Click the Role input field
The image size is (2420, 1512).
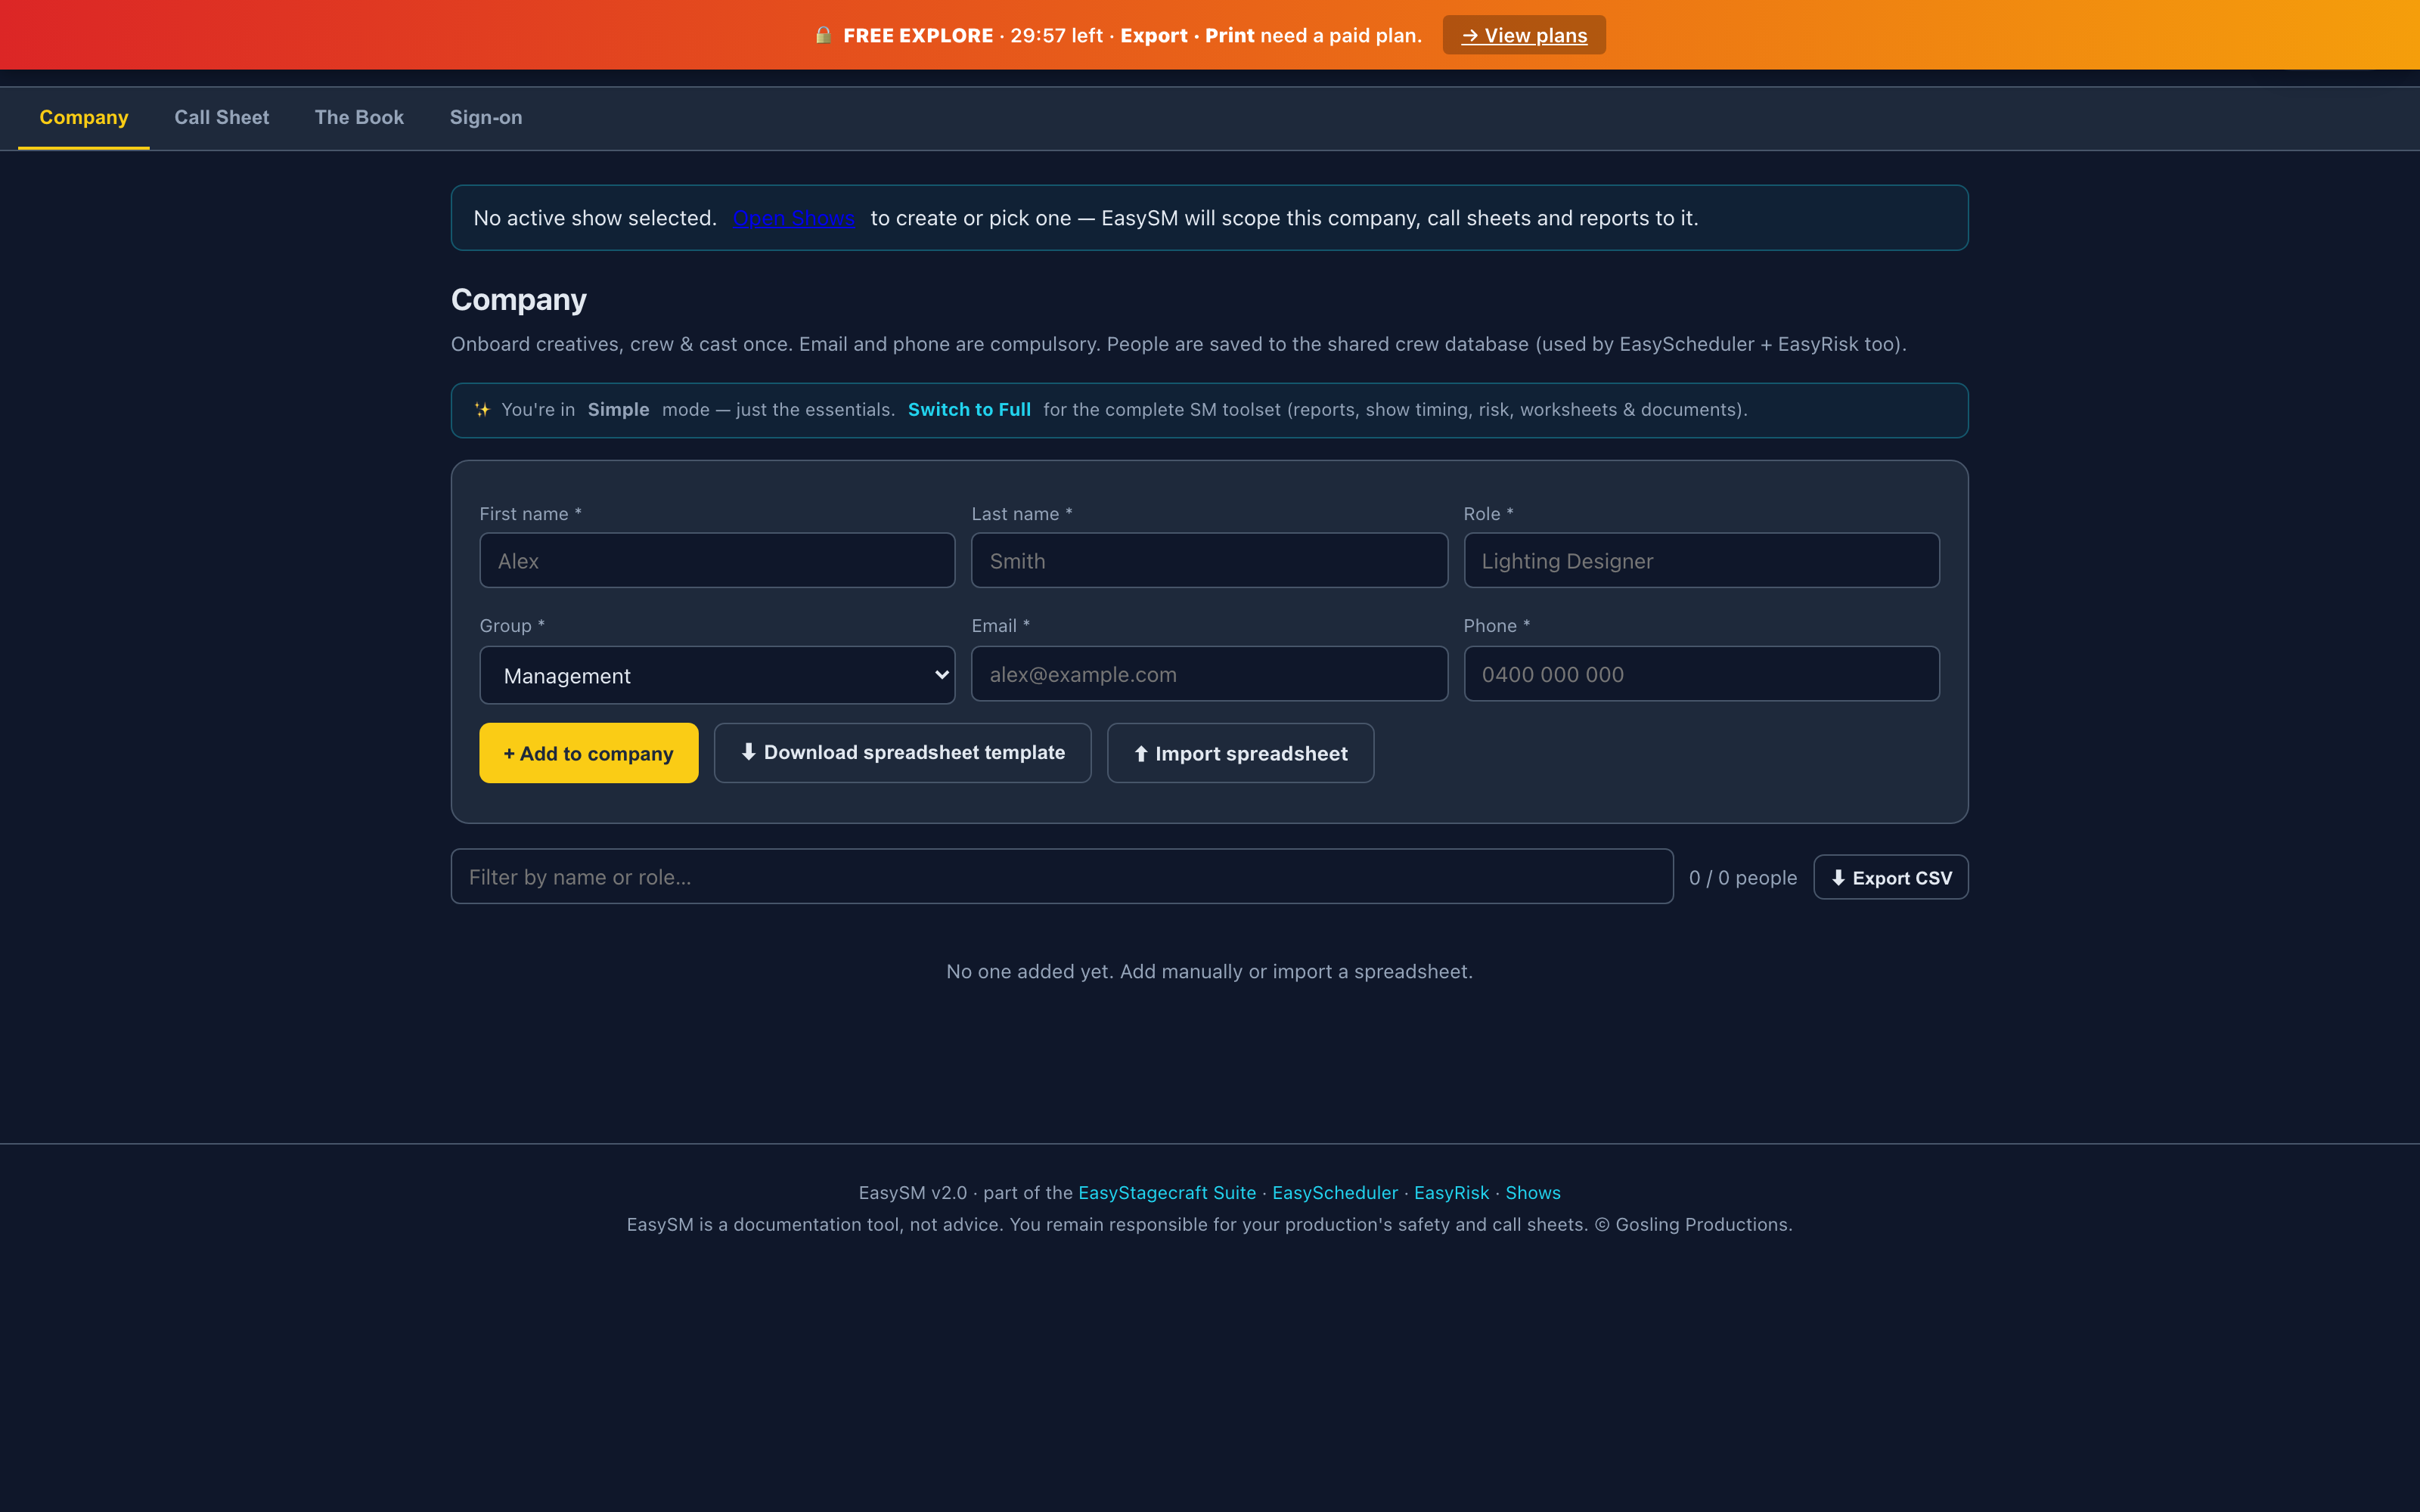[1701, 560]
